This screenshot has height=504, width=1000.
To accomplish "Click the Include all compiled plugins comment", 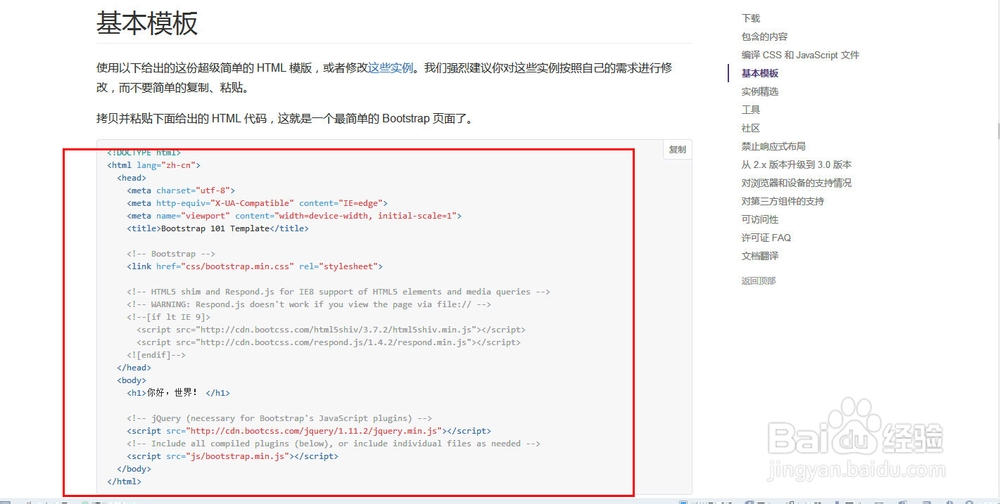I will coord(334,443).
